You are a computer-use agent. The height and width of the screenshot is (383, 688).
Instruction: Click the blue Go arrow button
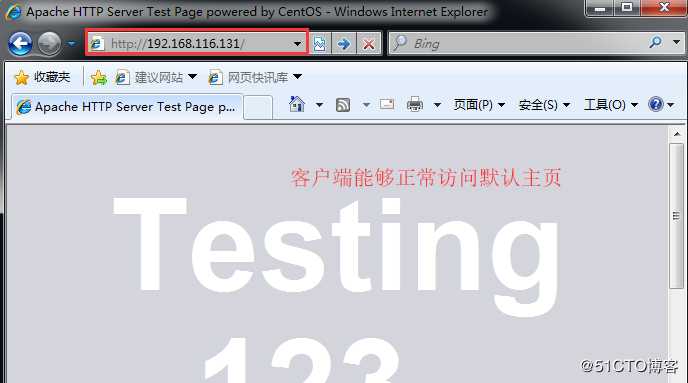[344, 44]
